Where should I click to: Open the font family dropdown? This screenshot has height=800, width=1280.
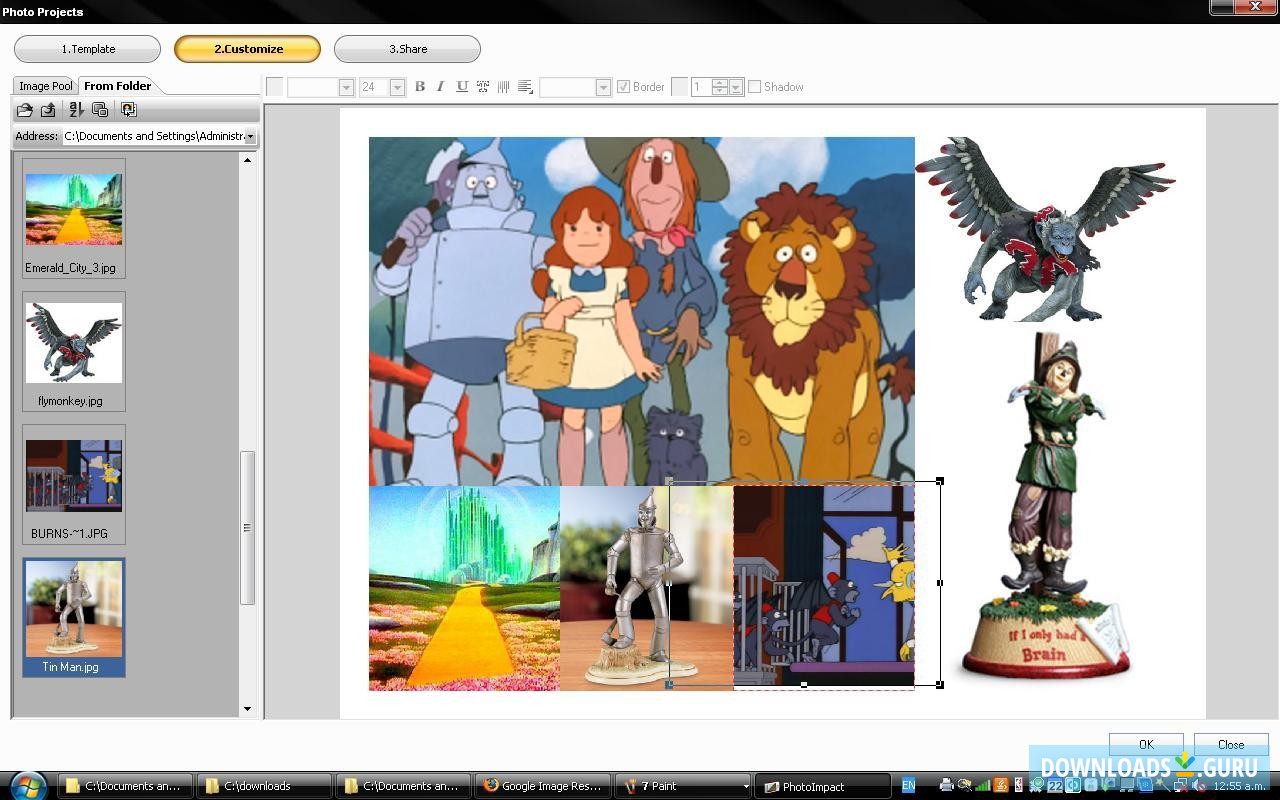(345, 87)
